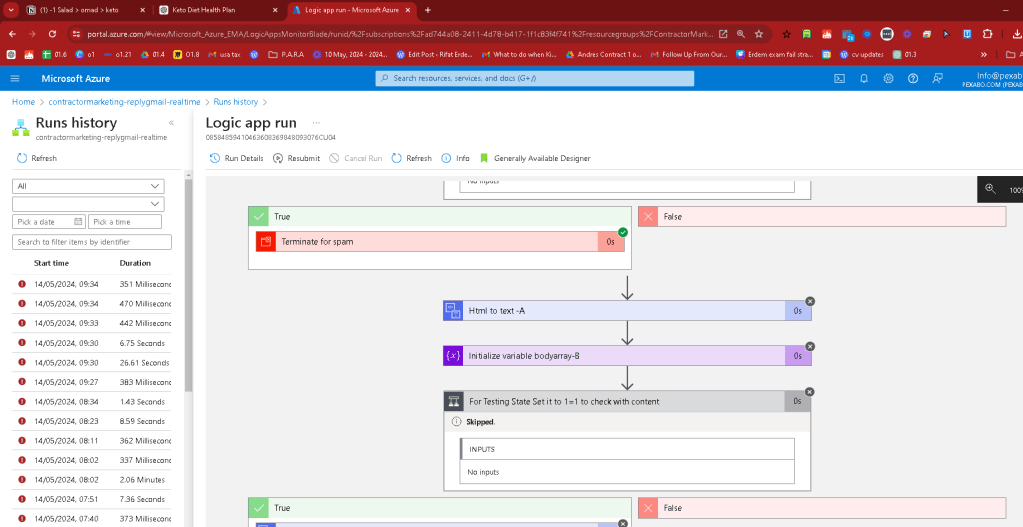
Task: Click the skipped badge on Initialize variable bodyarray-B
Action: (810, 346)
